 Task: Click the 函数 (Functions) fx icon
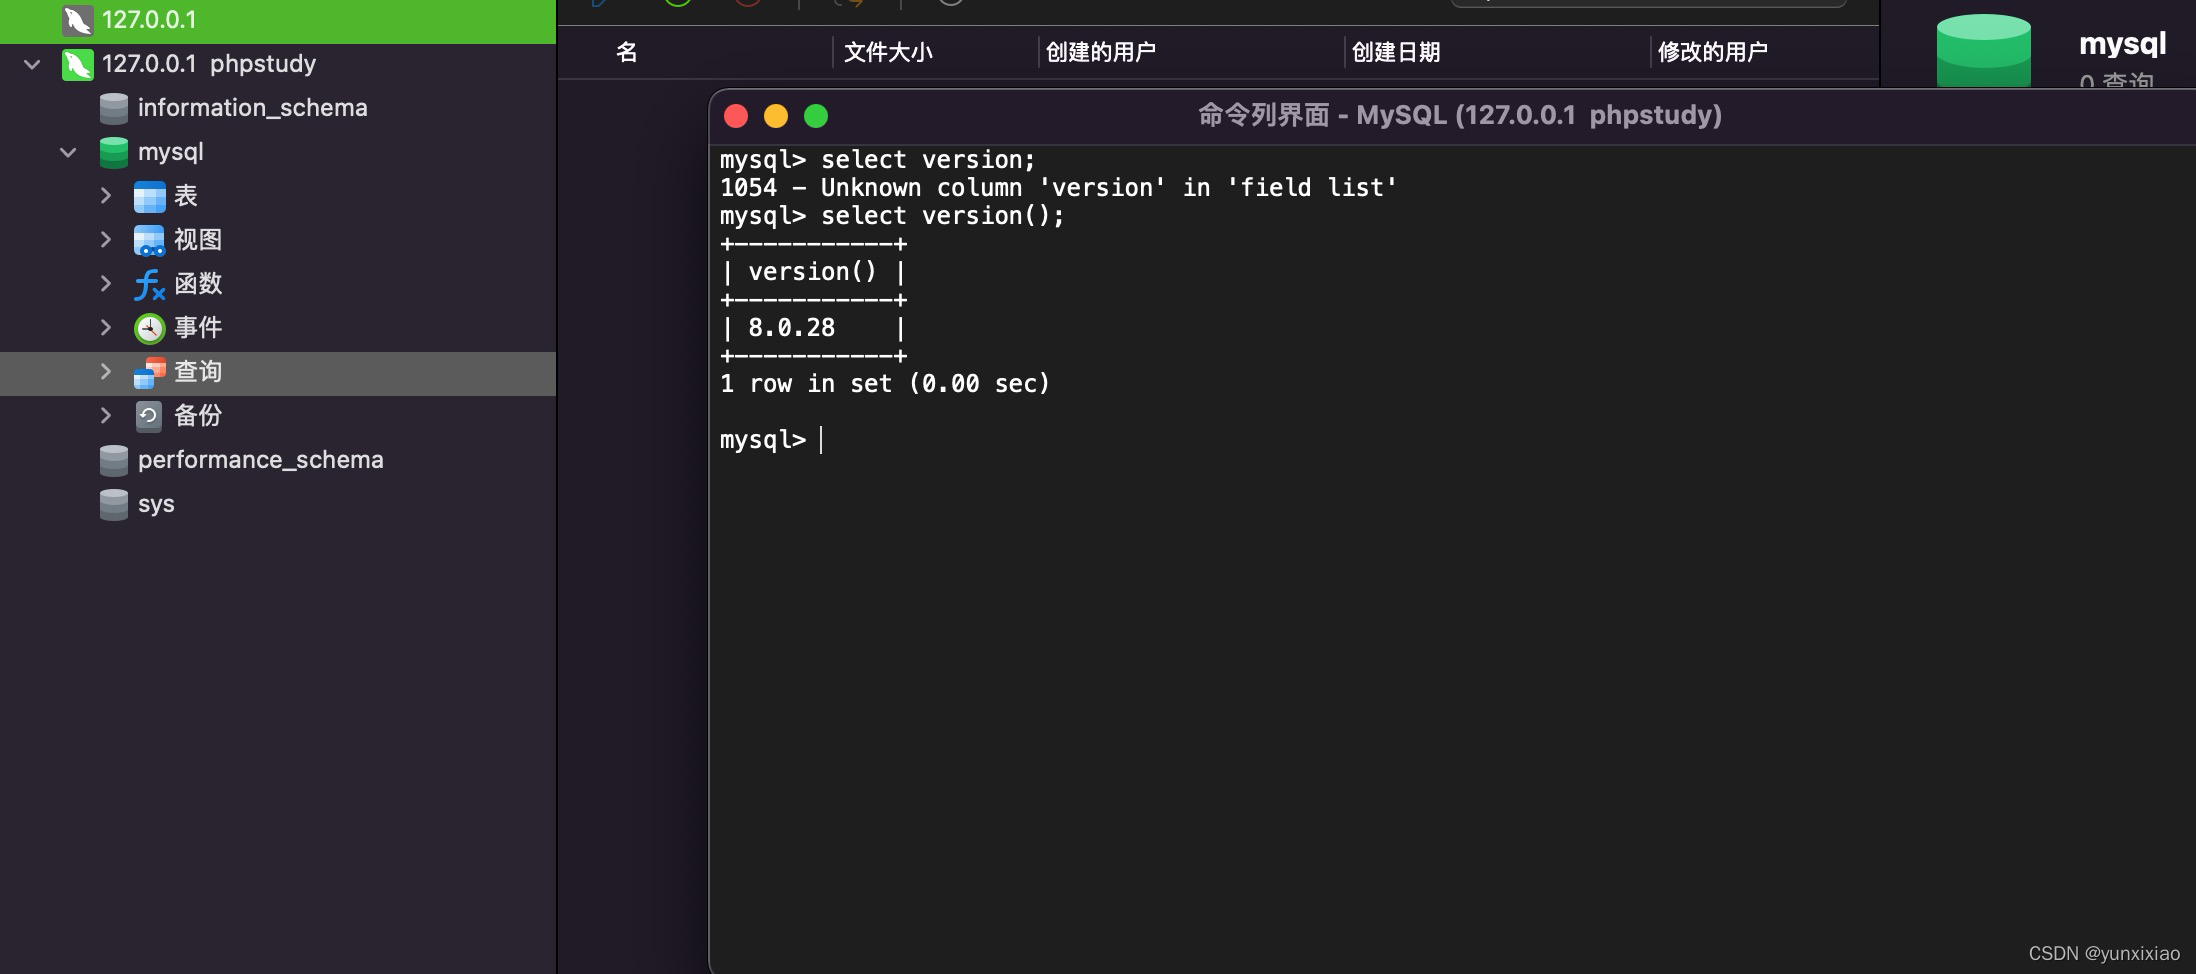(149, 284)
